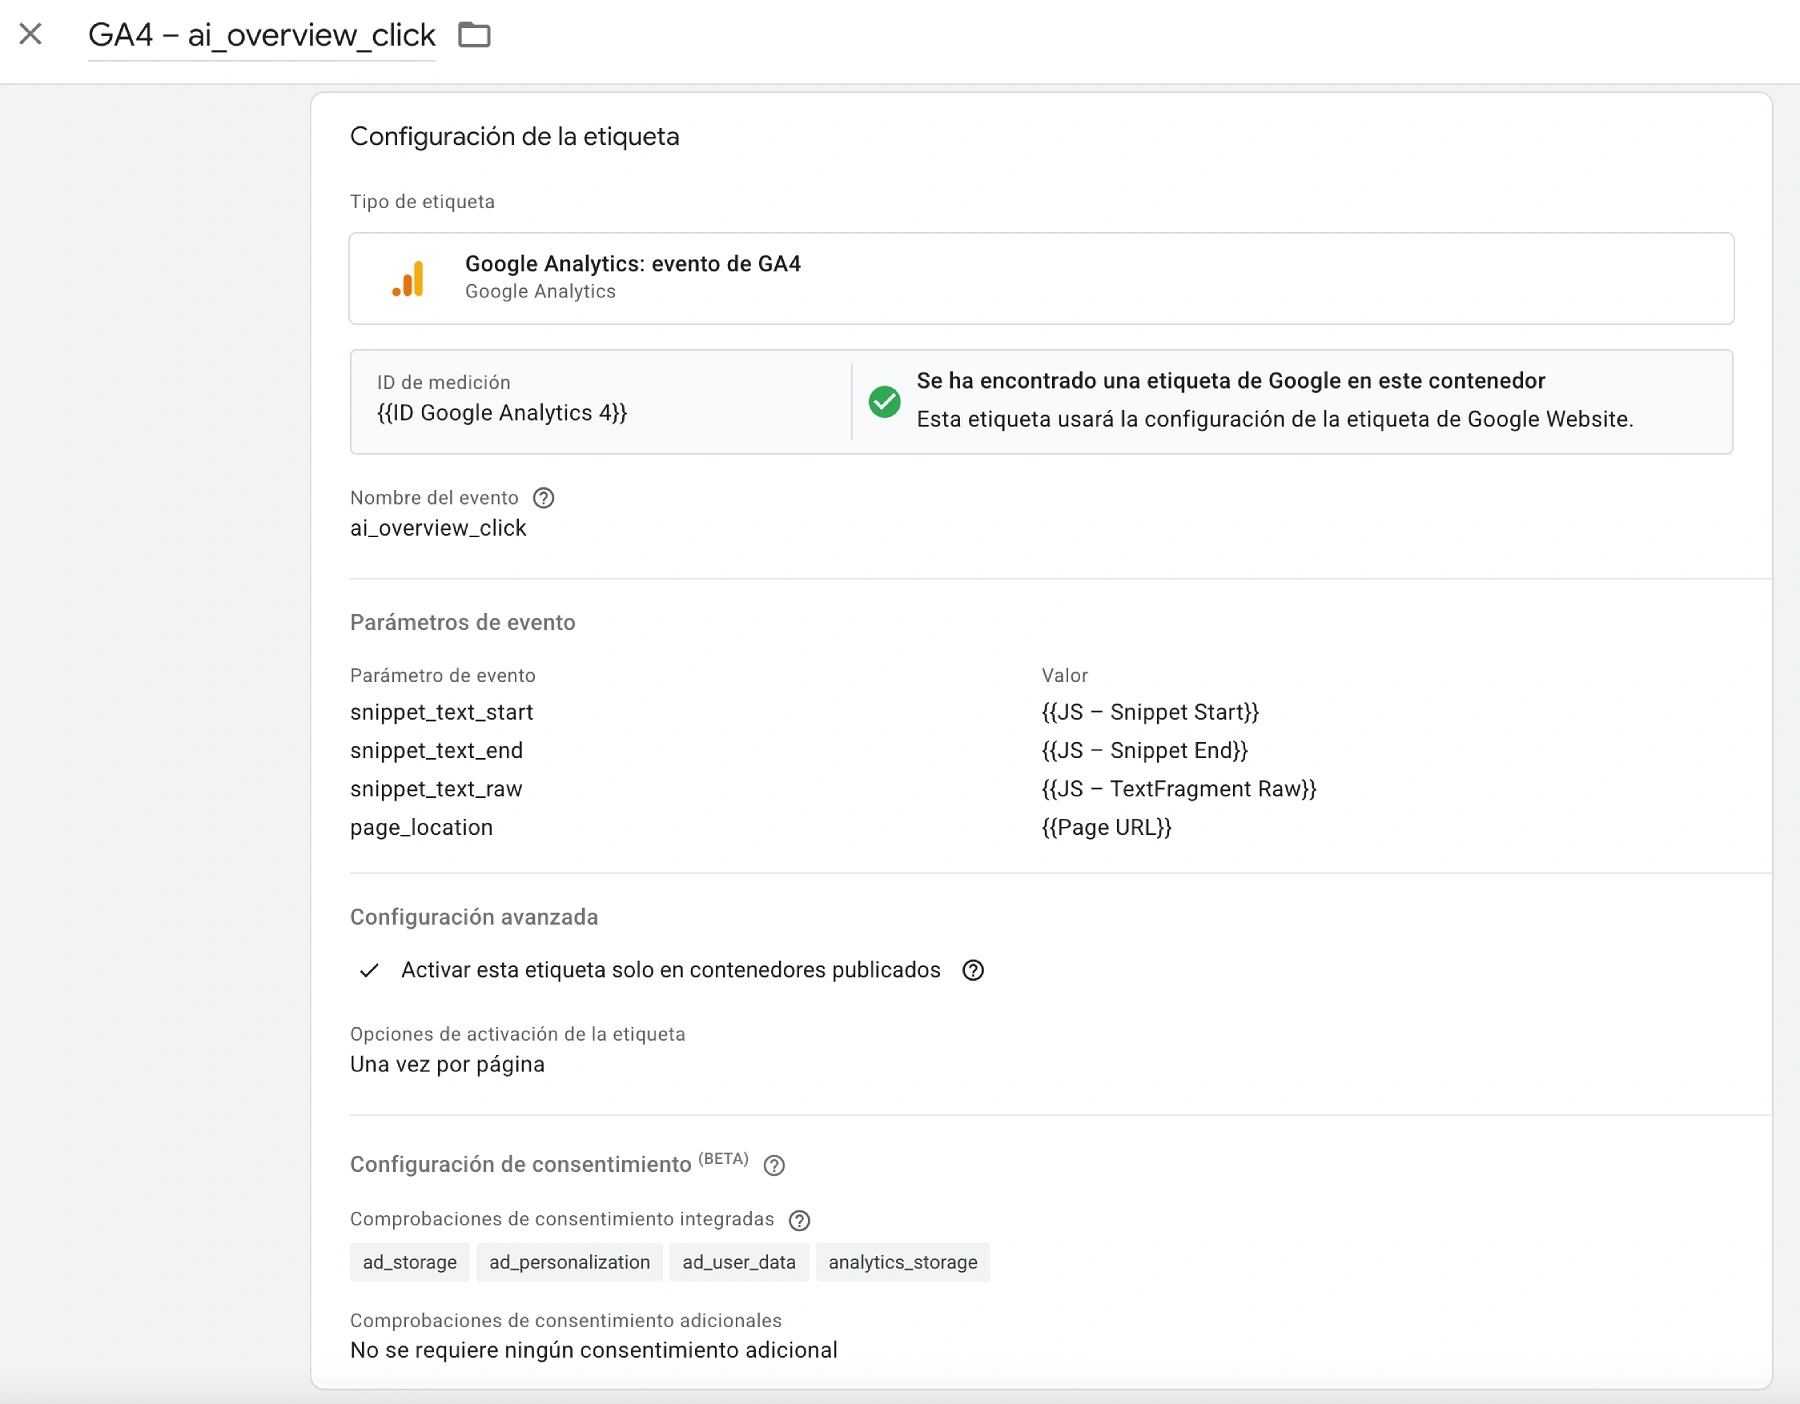Click the snippet_text_start parameter row
The height and width of the screenshot is (1404, 1800).
441,712
